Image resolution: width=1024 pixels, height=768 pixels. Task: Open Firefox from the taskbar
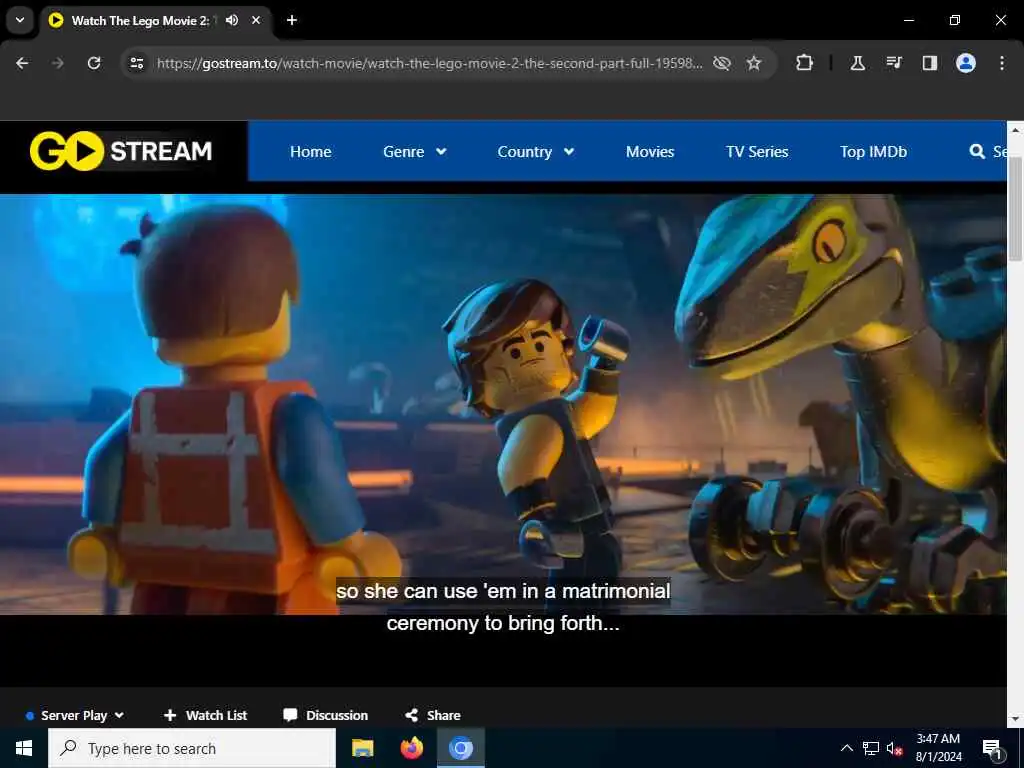pos(411,748)
